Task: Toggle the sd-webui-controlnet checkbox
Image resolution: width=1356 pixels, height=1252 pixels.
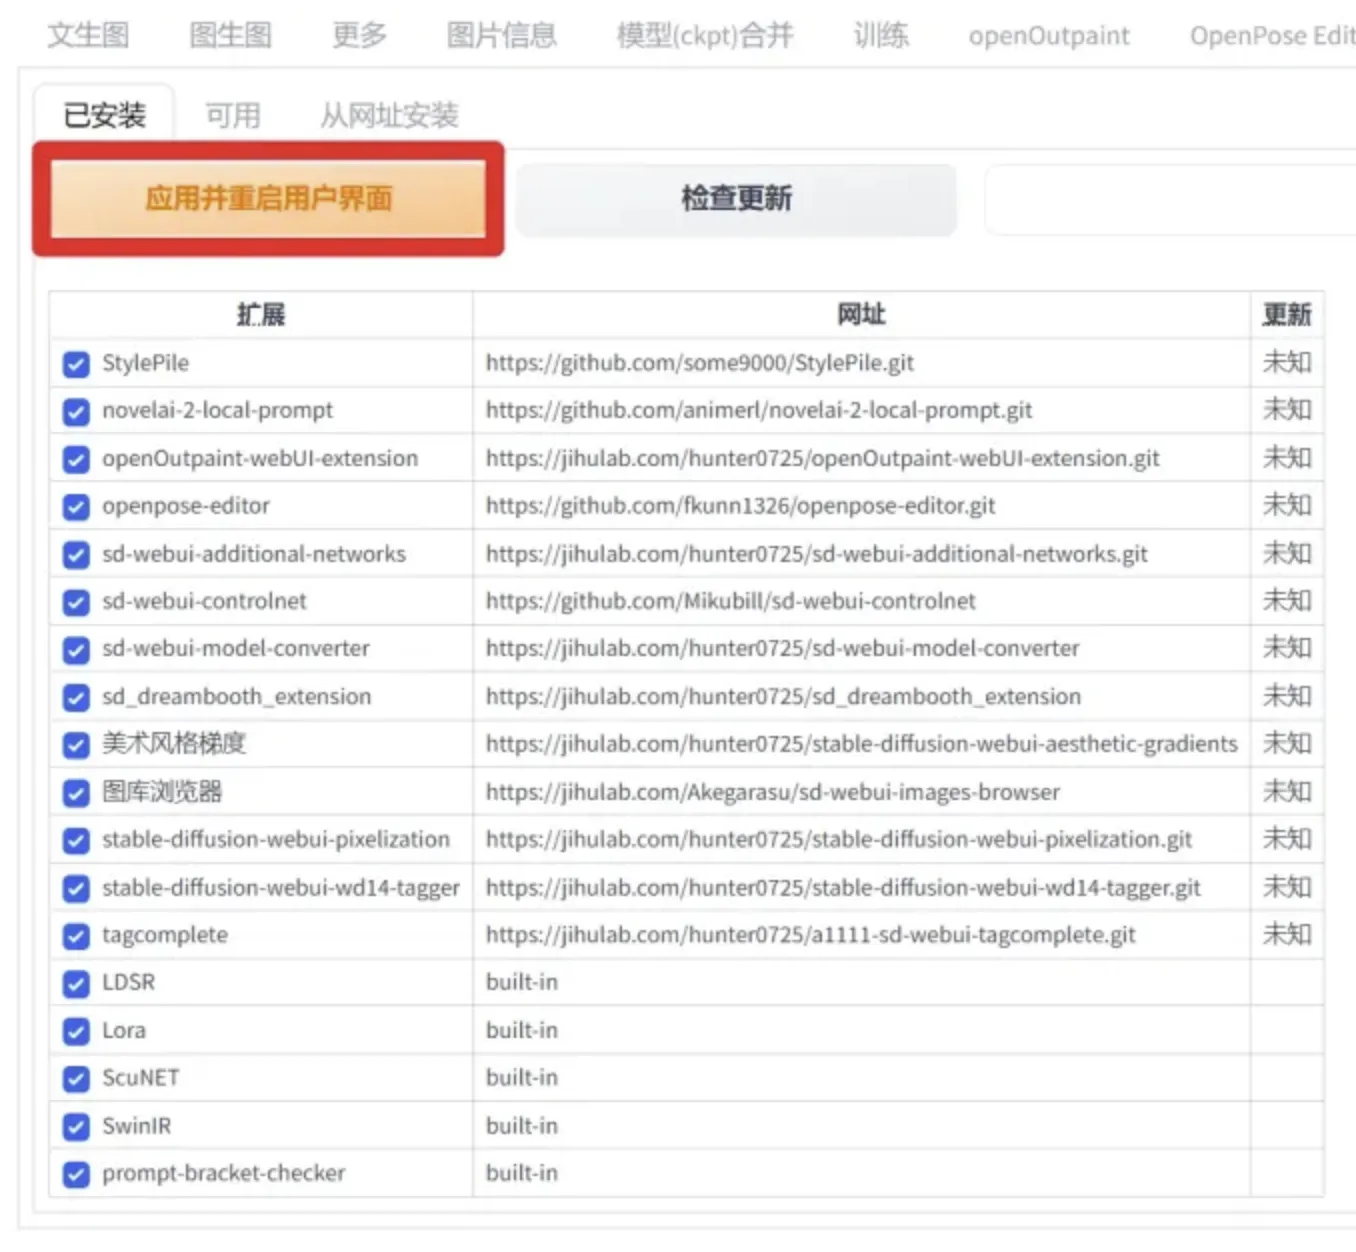Action: coord(76,602)
